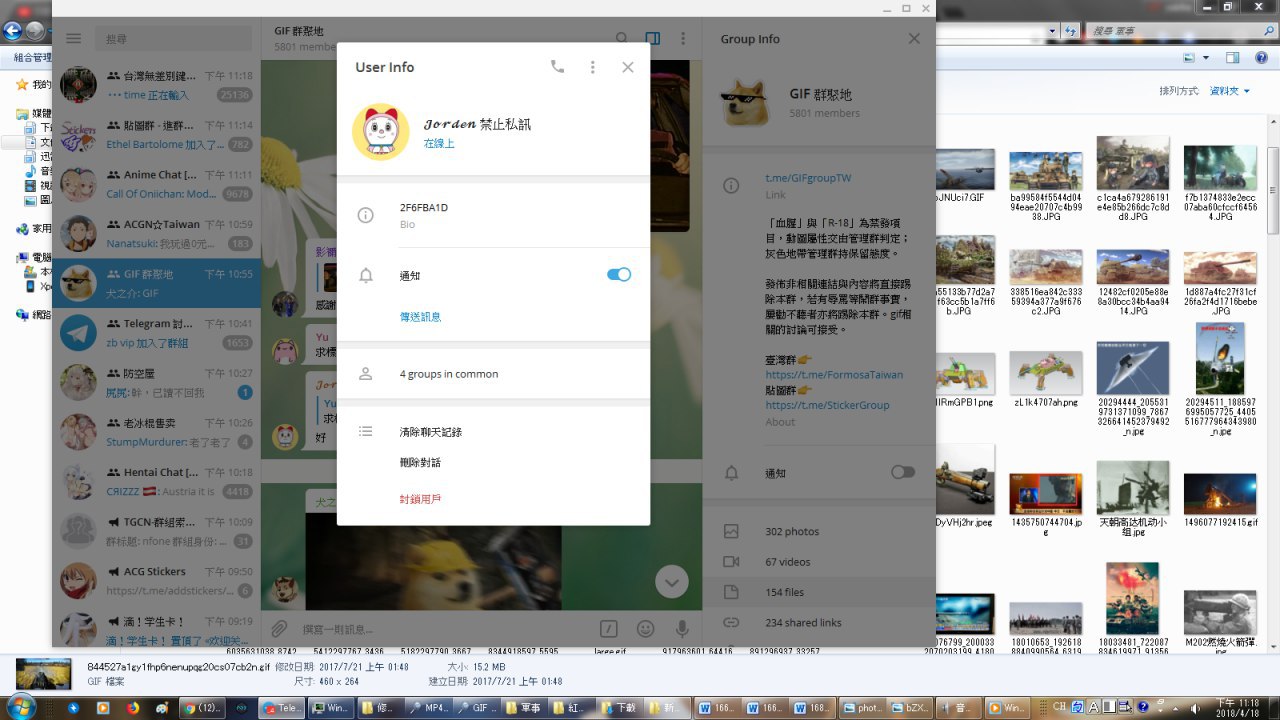
Task: Open 154 files in Group Info
Action: [784, 592]
